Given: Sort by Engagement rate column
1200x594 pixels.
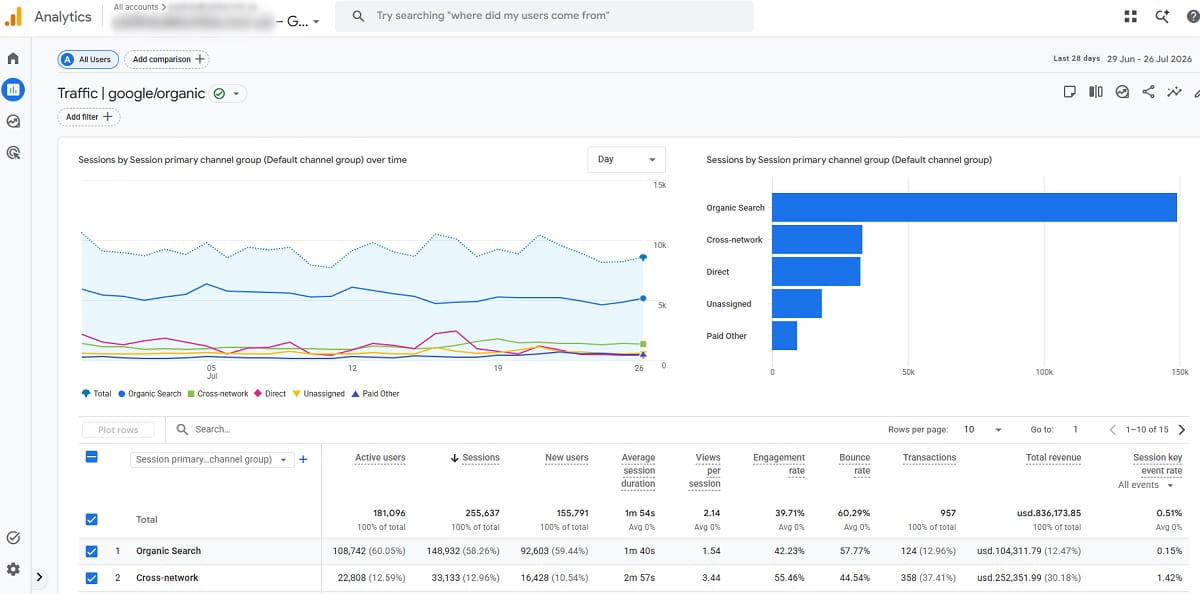Looking at the screenshot, I should tap(779, 464).
